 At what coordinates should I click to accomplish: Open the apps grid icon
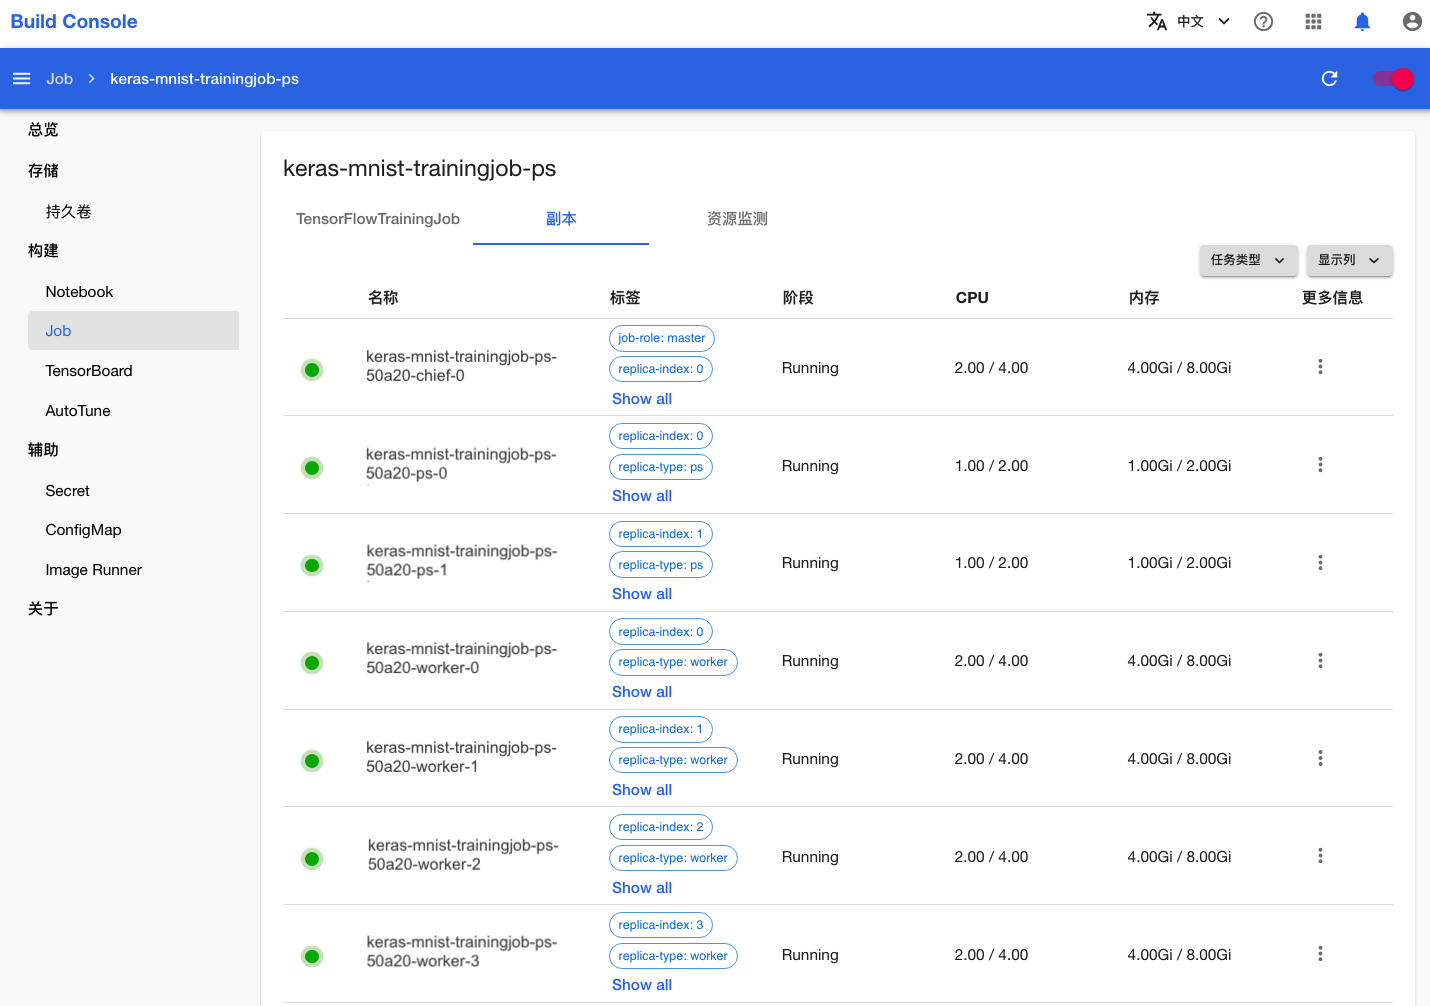click(1313, 22)
